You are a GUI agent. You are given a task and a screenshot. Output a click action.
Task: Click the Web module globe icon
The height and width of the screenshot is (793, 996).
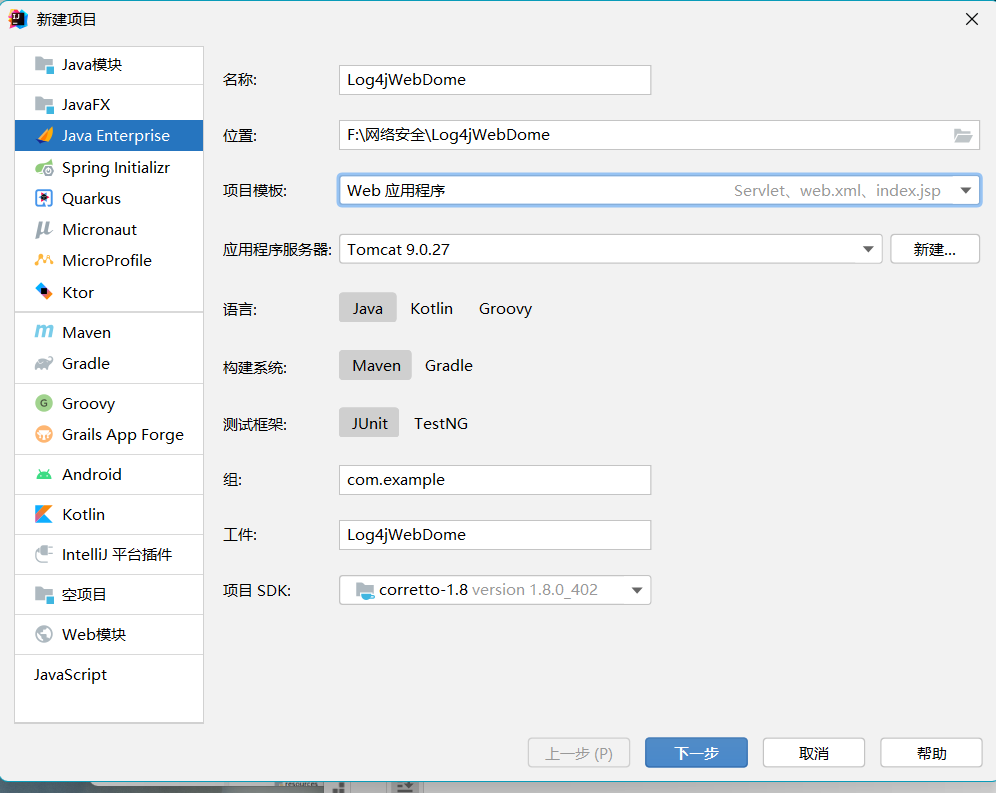[x=44, y=634]
